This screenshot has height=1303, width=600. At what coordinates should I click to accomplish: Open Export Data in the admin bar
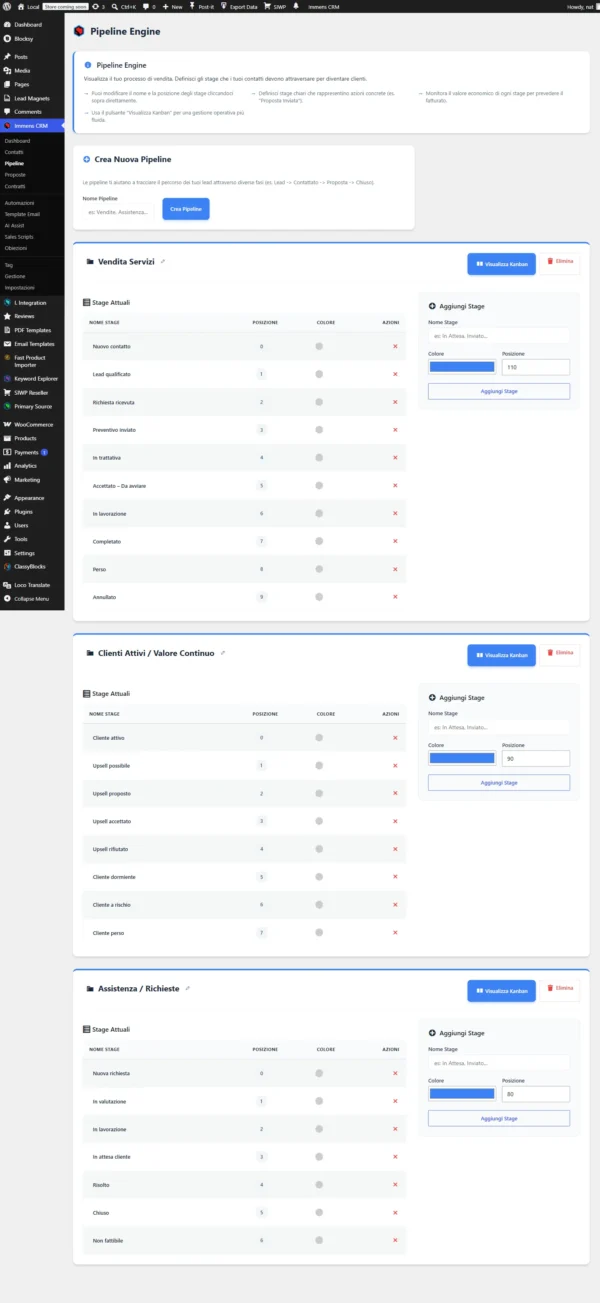tap(238, 6)
